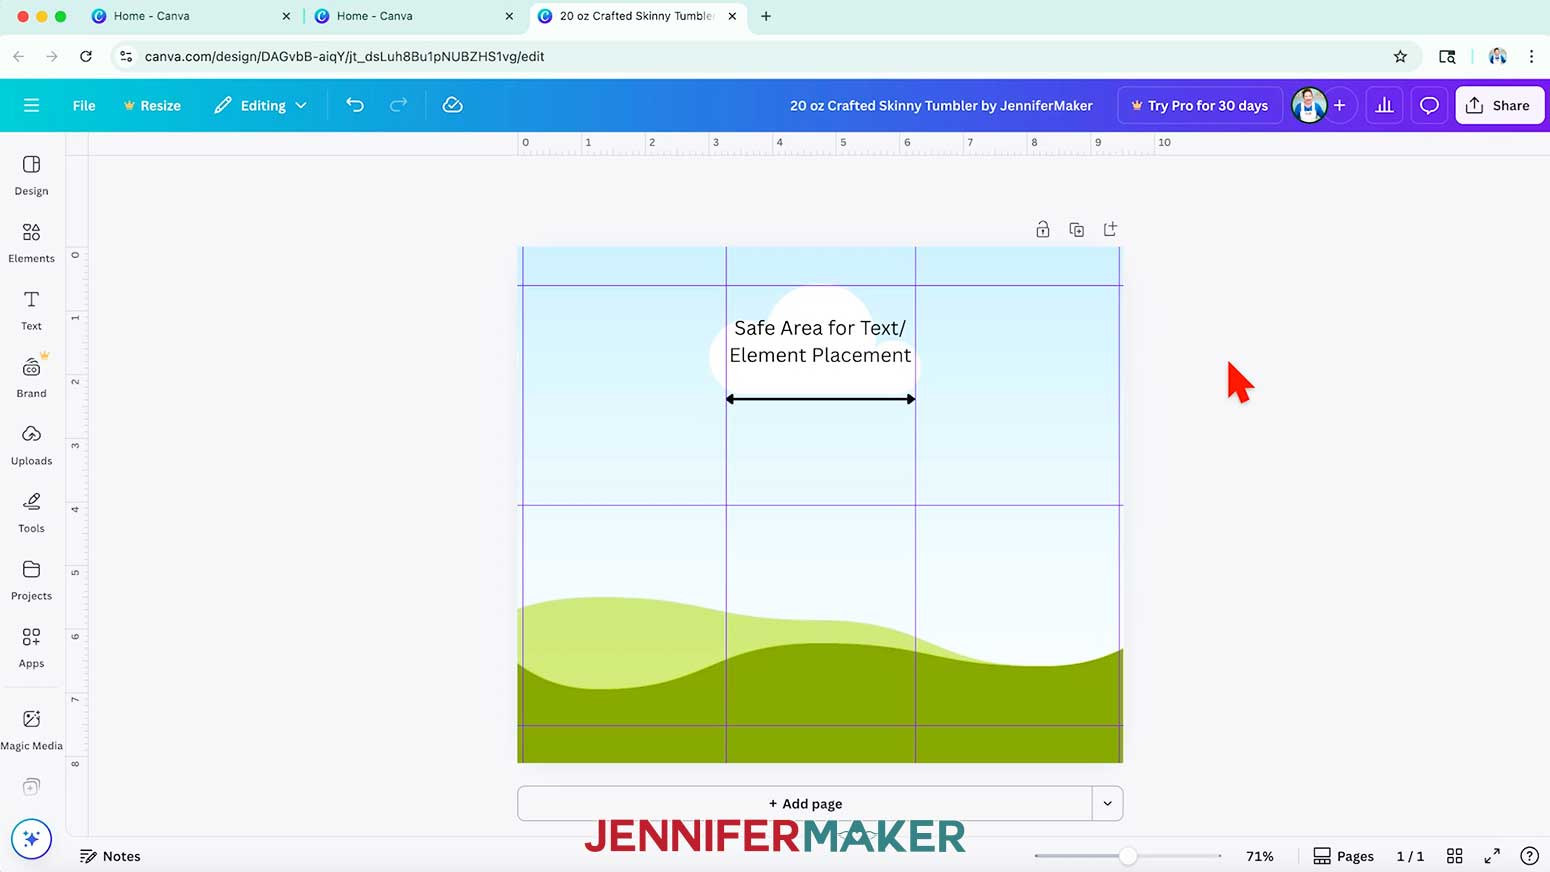Click the zoom slider handle
Viewport: 1550px width, 872px height.
(1128, 856)
